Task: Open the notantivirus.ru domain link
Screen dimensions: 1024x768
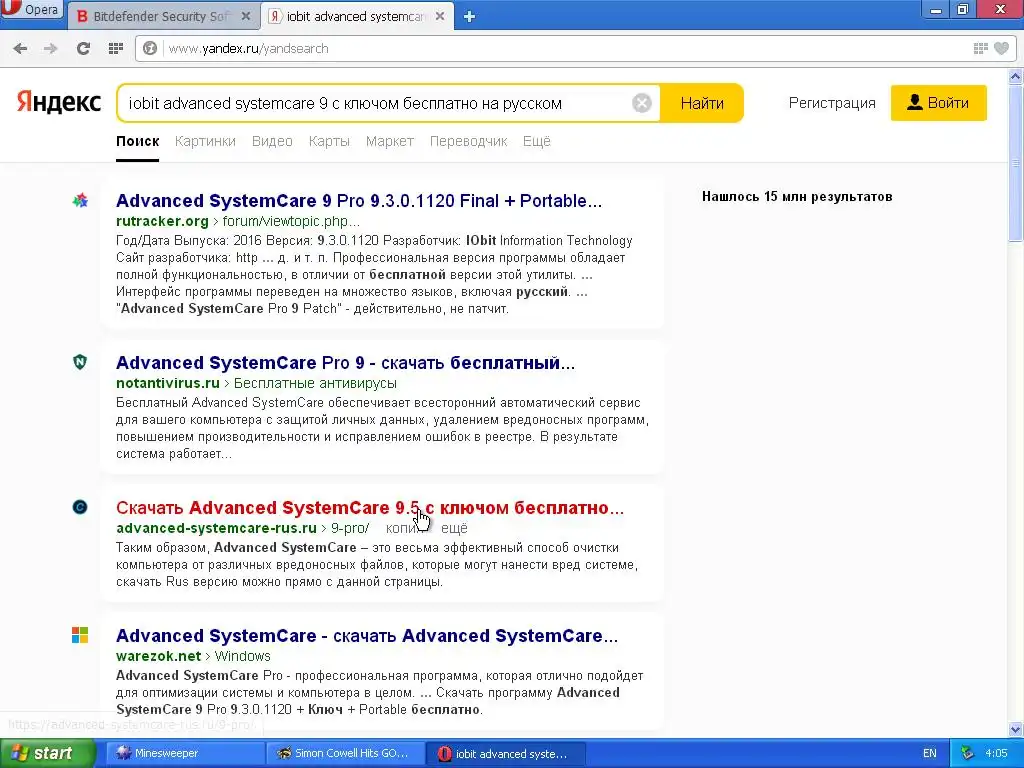Action: (x=168, y=383)
